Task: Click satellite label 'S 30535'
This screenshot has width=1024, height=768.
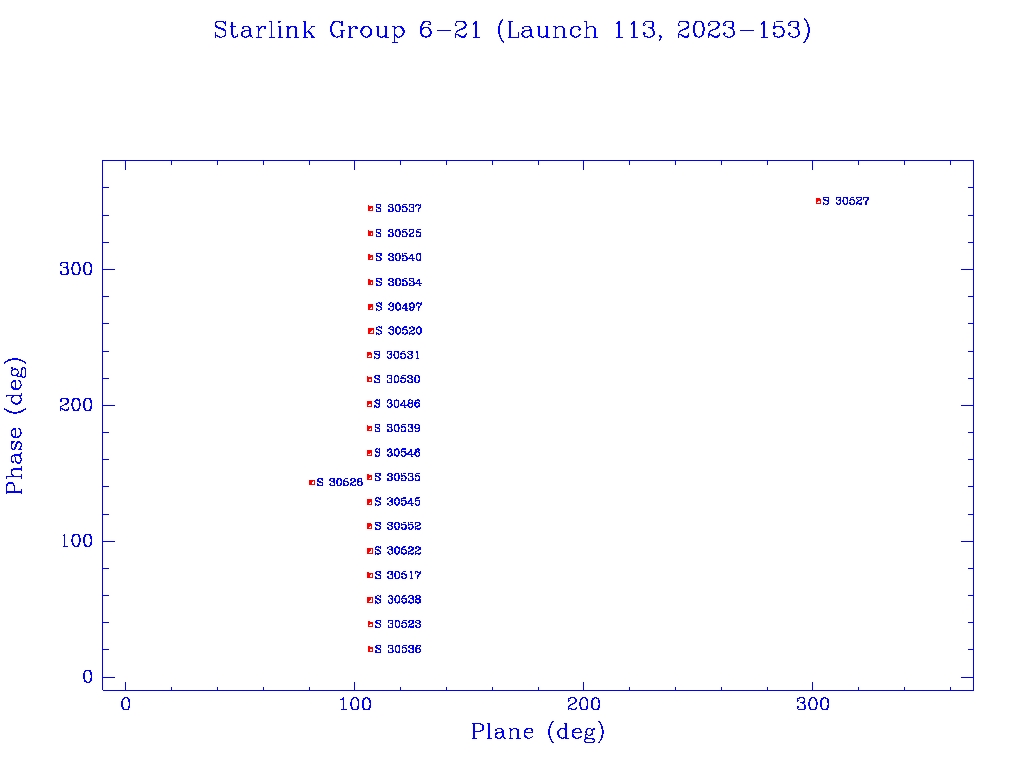Action: 397,477
